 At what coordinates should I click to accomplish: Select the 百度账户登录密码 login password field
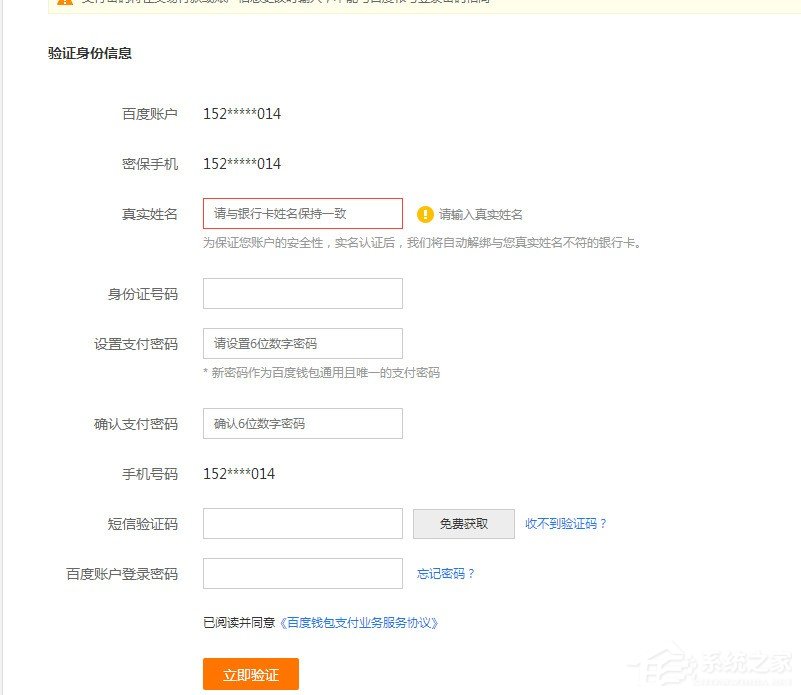coord(300,573)
